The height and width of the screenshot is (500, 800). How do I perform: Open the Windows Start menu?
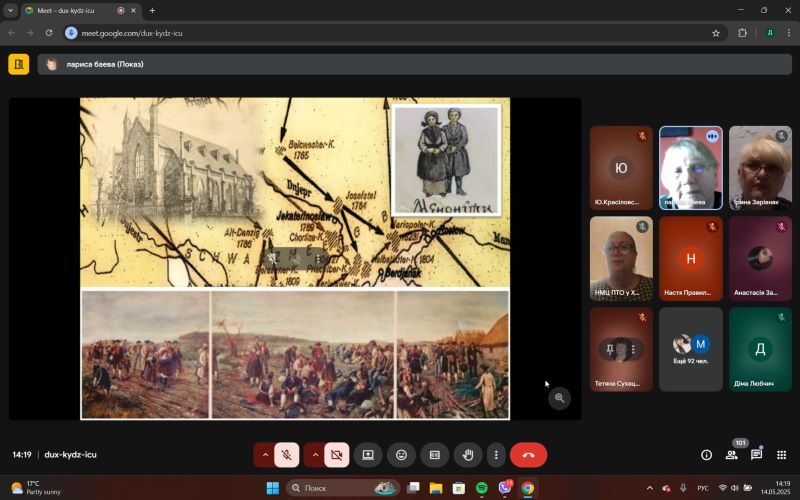click(273, 488)
